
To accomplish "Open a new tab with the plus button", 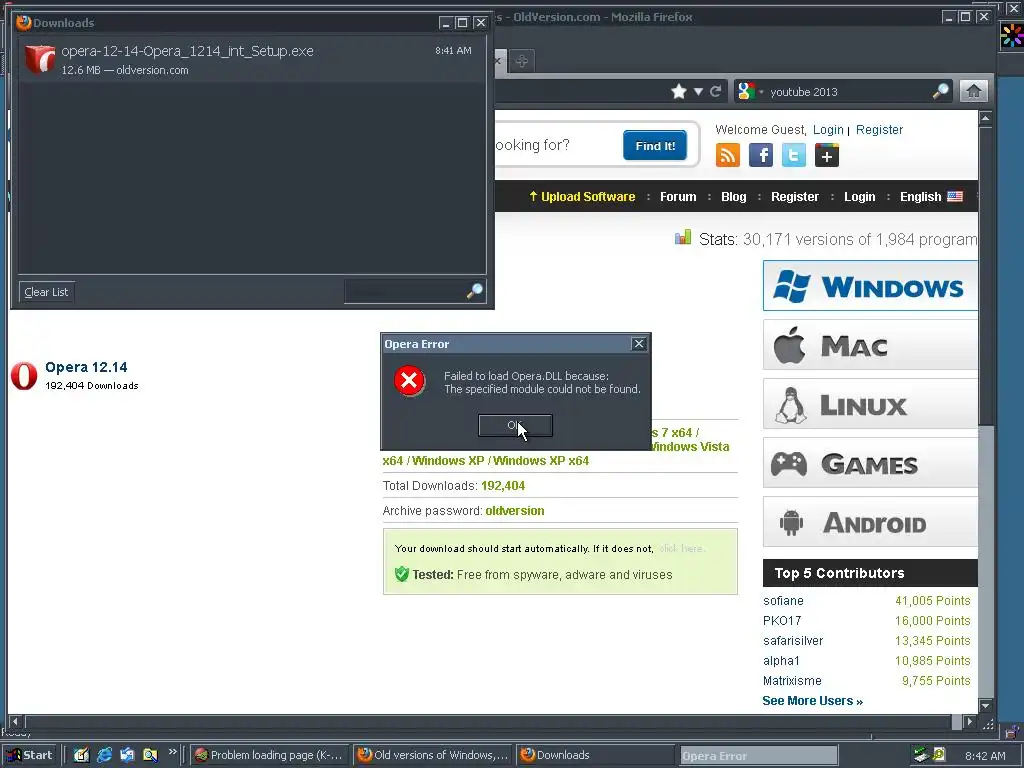I will tap(521, 61).
